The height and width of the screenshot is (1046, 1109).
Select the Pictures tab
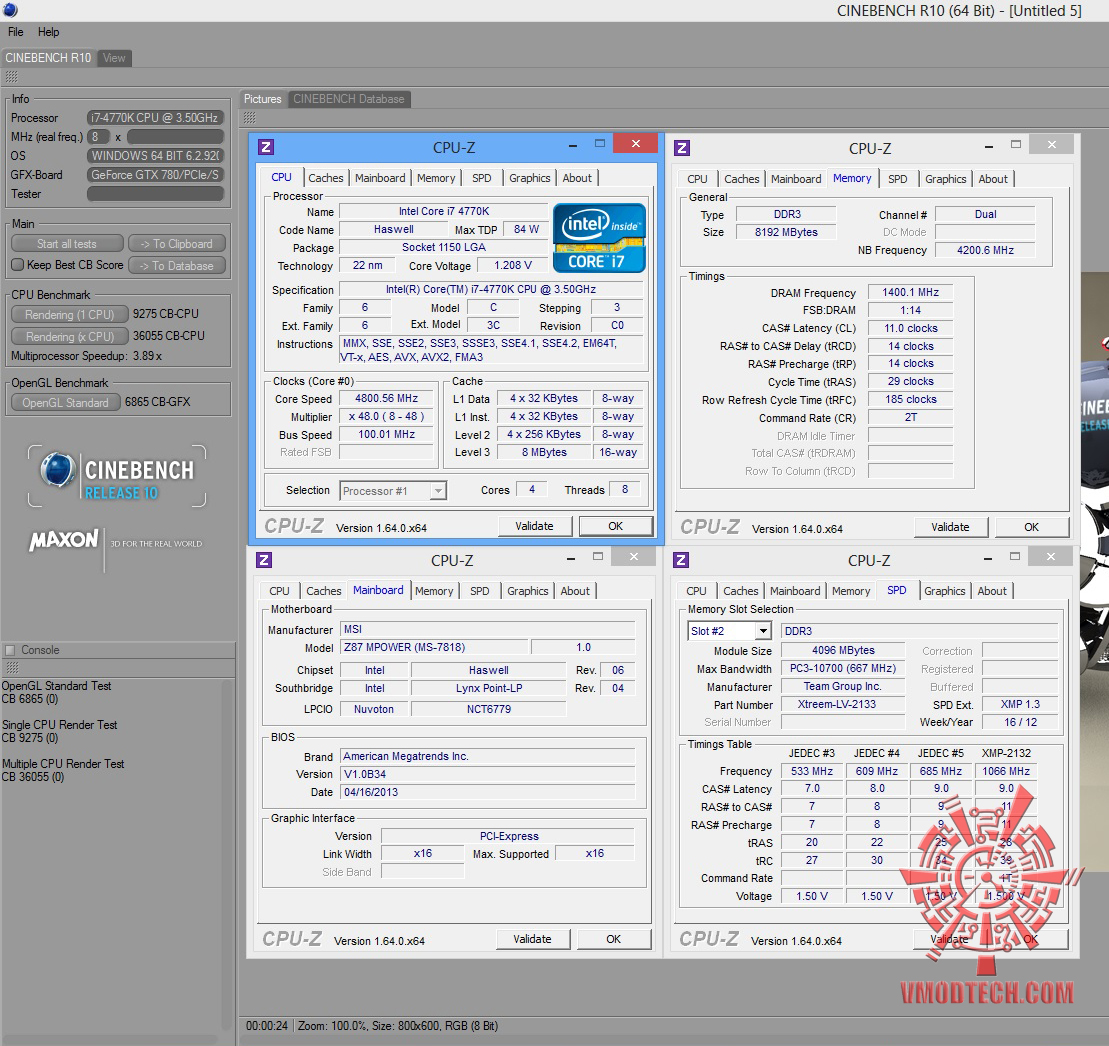(x=262, y=99)
